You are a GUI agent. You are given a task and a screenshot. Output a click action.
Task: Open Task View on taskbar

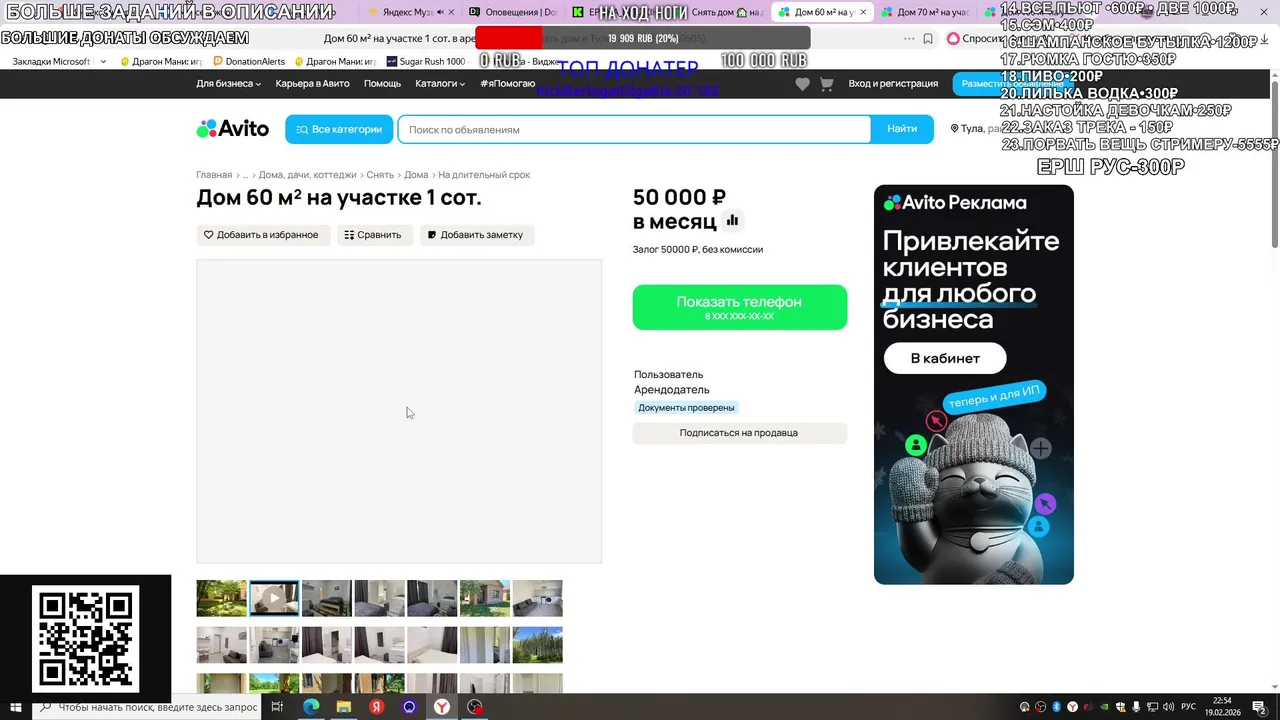click(x=277, y=707)
